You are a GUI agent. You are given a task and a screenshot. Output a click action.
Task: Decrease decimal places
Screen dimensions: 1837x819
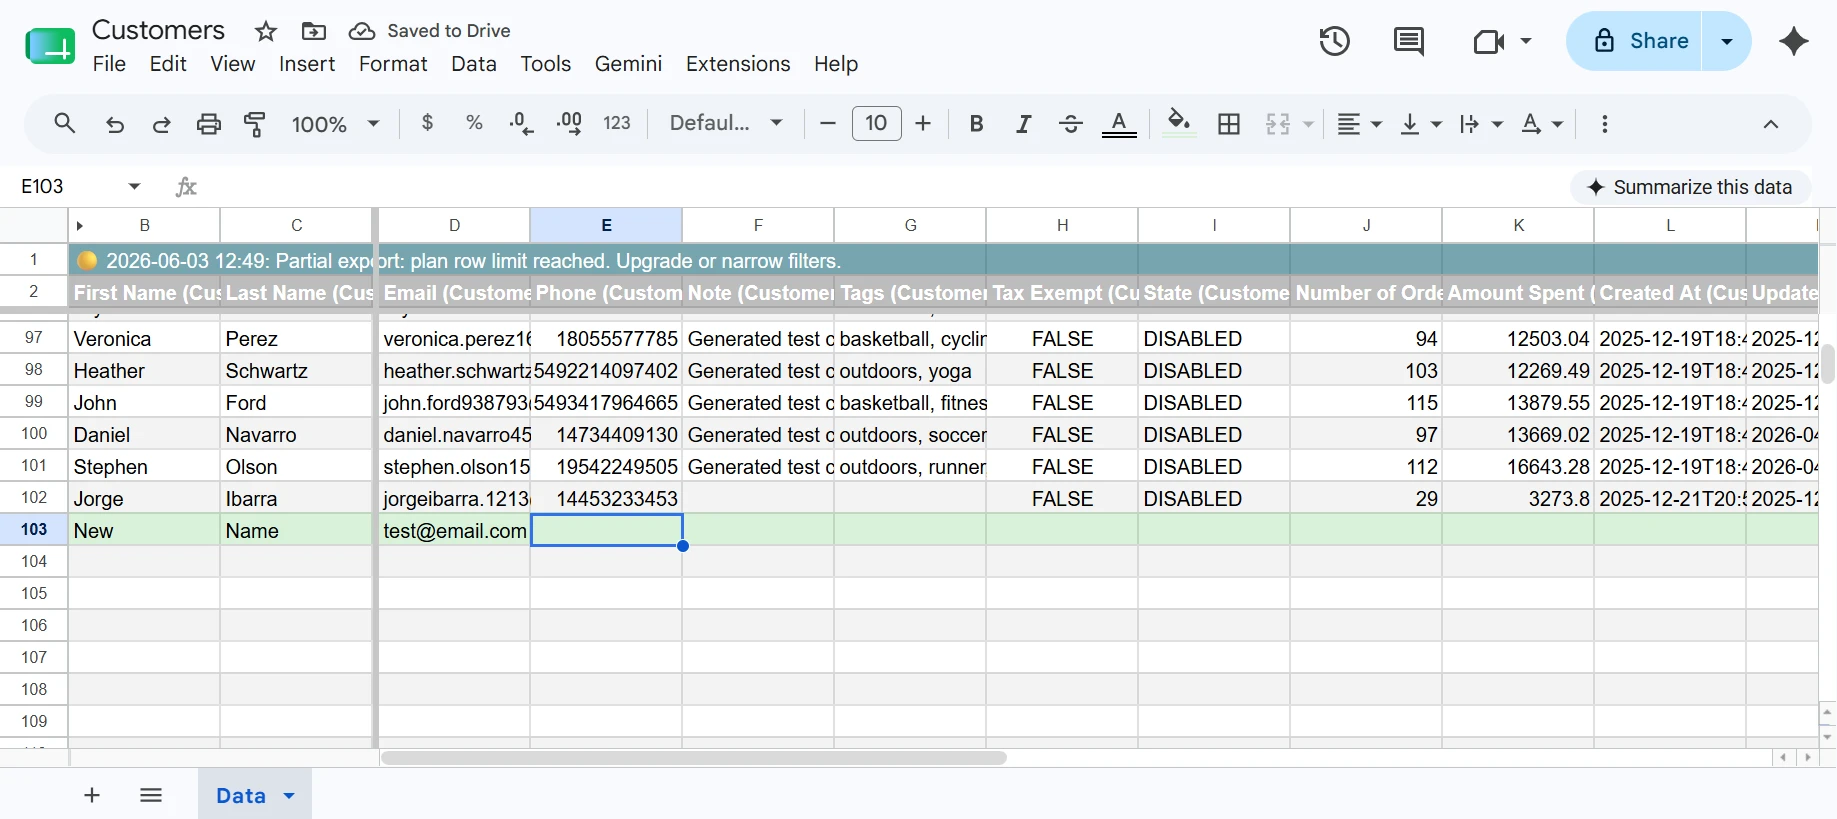pyautogui.click(x=521, y=123)
